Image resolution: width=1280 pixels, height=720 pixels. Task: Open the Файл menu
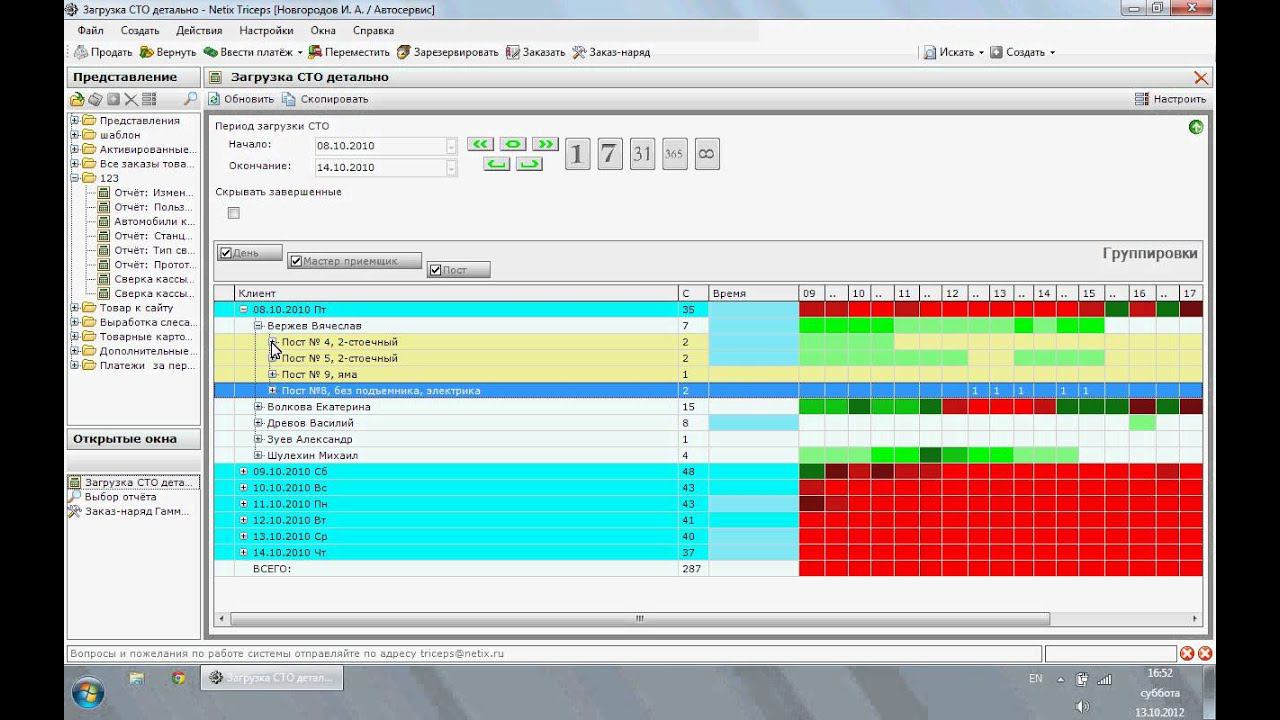tap(90, 30)
